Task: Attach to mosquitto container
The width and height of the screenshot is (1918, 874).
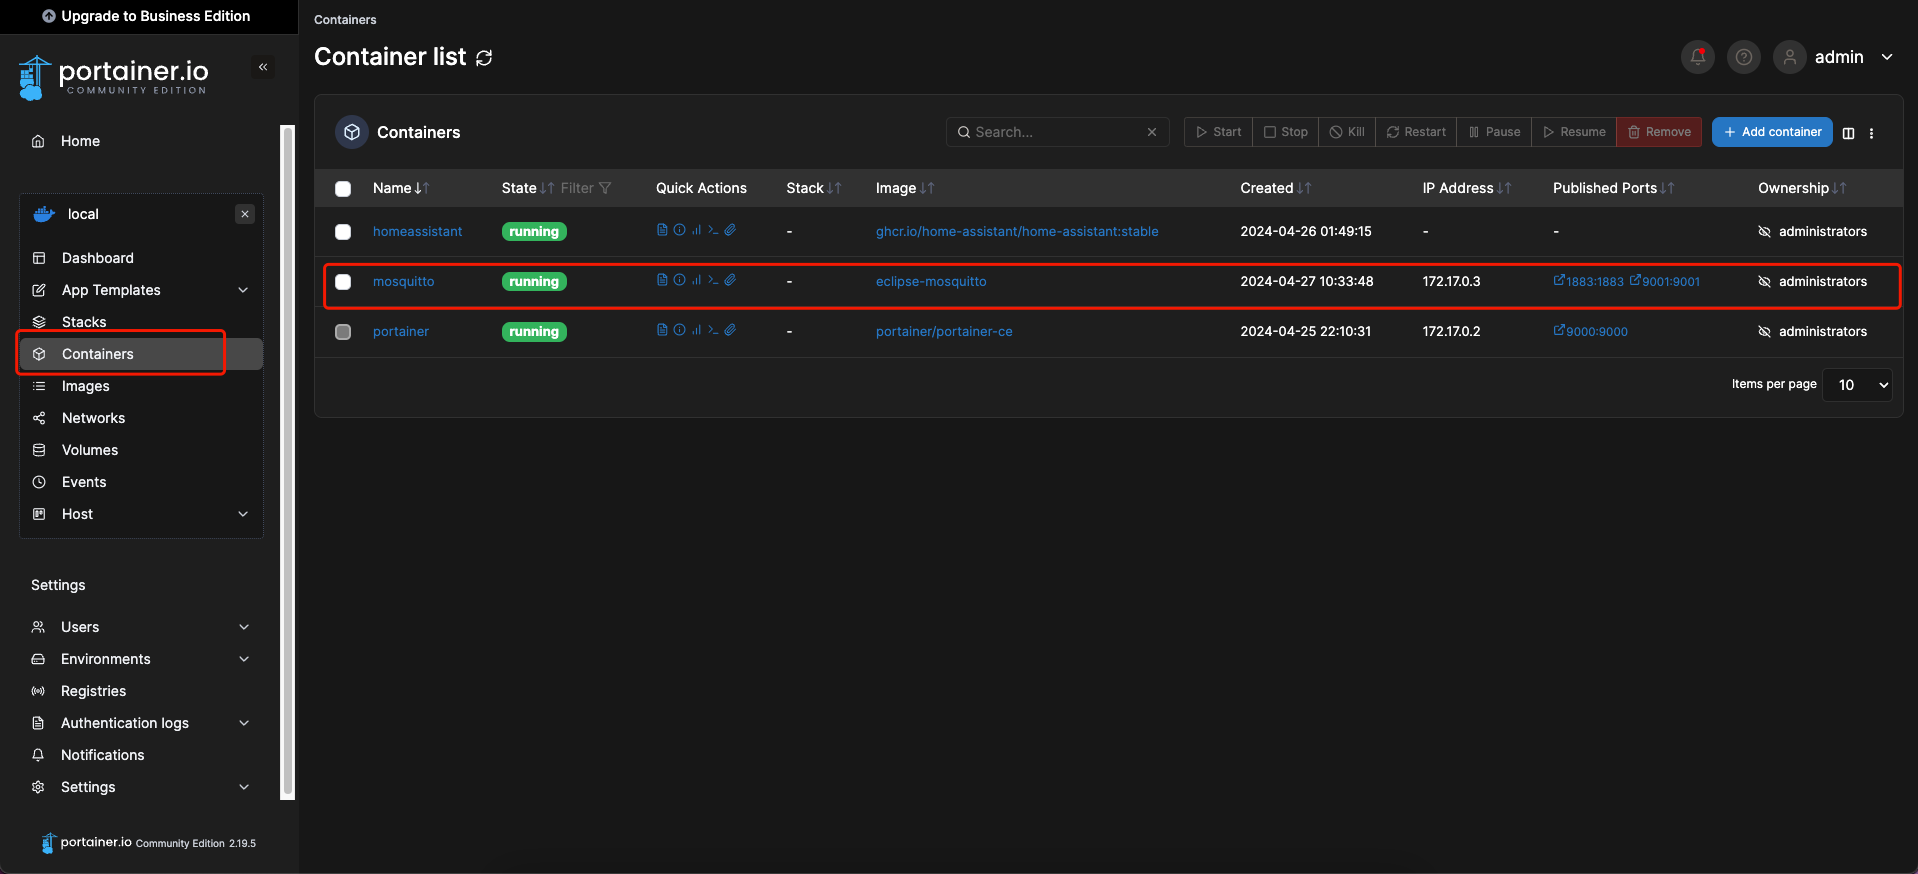Action: [730, 280]
